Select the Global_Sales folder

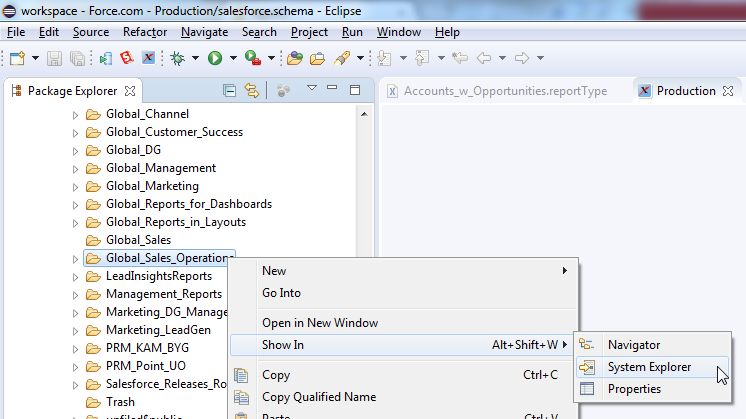138,240
